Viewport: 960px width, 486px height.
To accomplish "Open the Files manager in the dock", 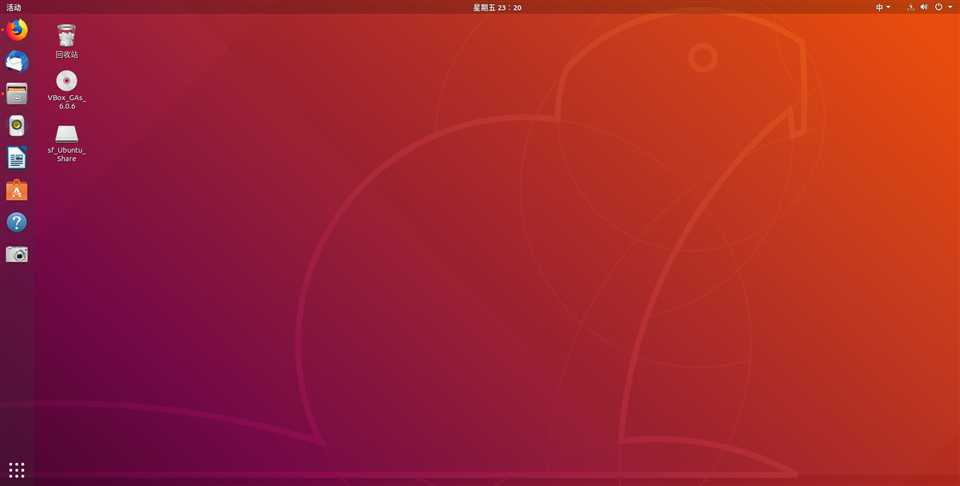I will point(17,94).
